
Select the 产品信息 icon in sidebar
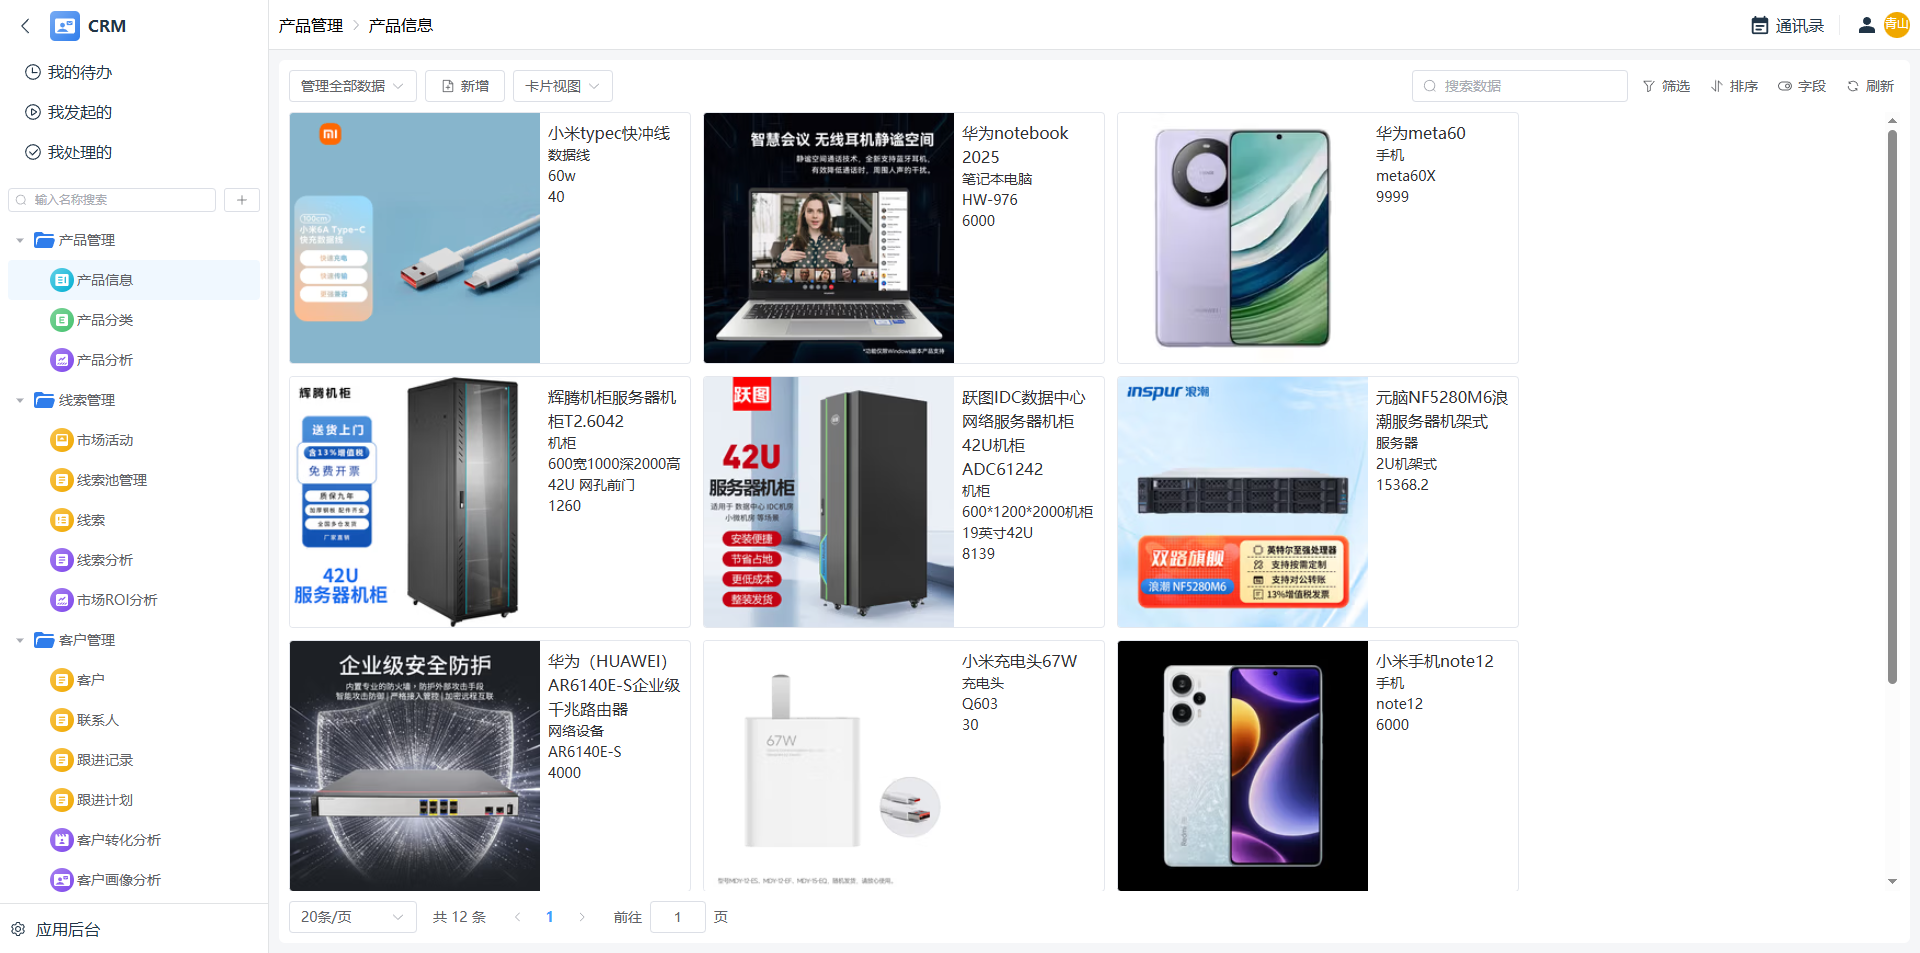pyautogui.click(x=61, y=280)
